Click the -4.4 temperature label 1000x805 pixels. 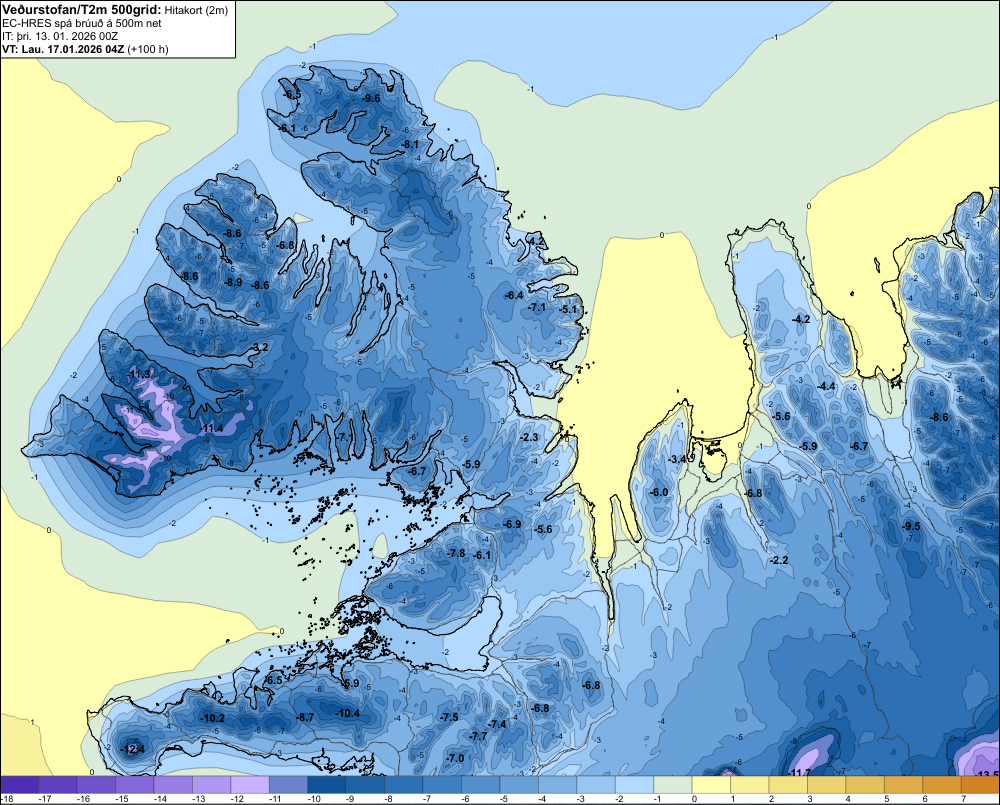tap(827, 387)
